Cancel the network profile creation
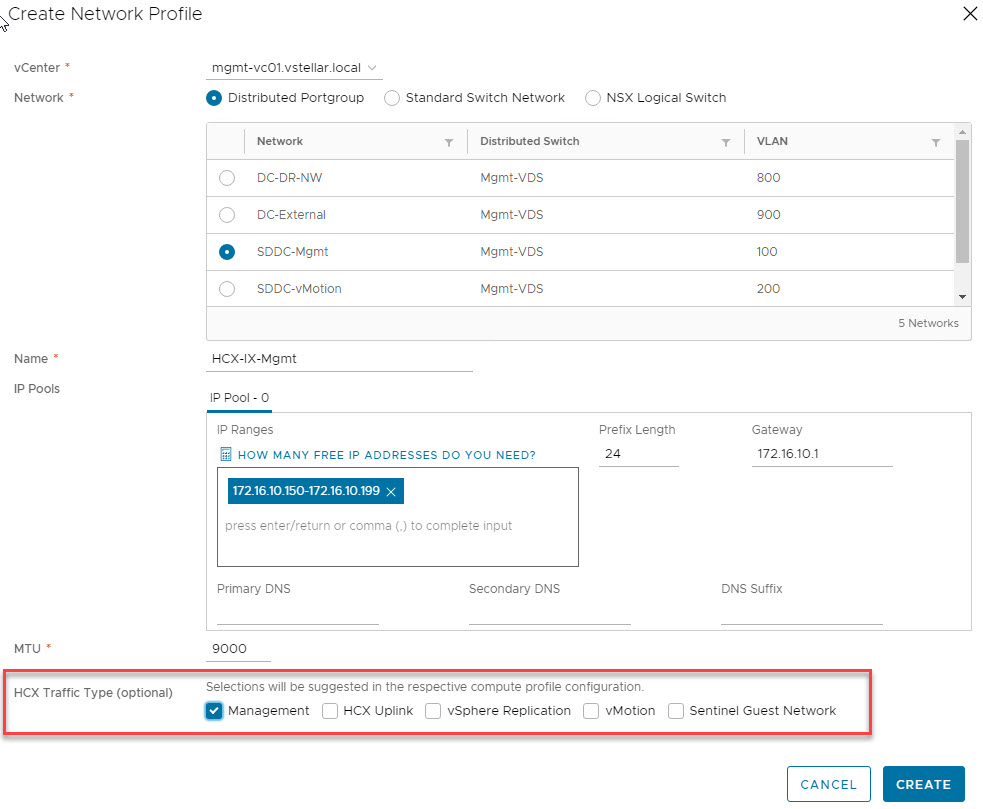 [x=828, y=784]
